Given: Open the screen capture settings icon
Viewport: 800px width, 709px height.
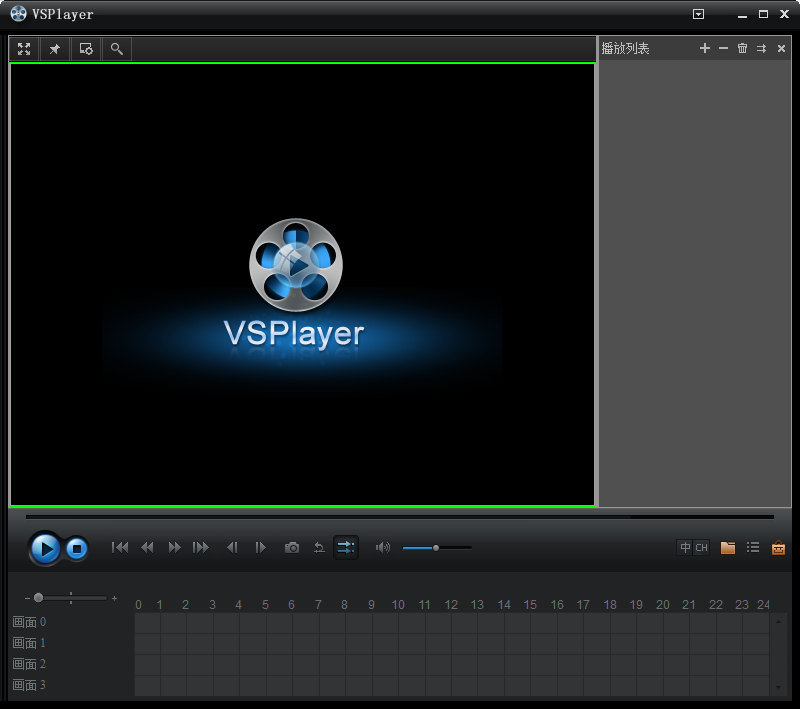Looking at the screenshot, I should point(86,49).
